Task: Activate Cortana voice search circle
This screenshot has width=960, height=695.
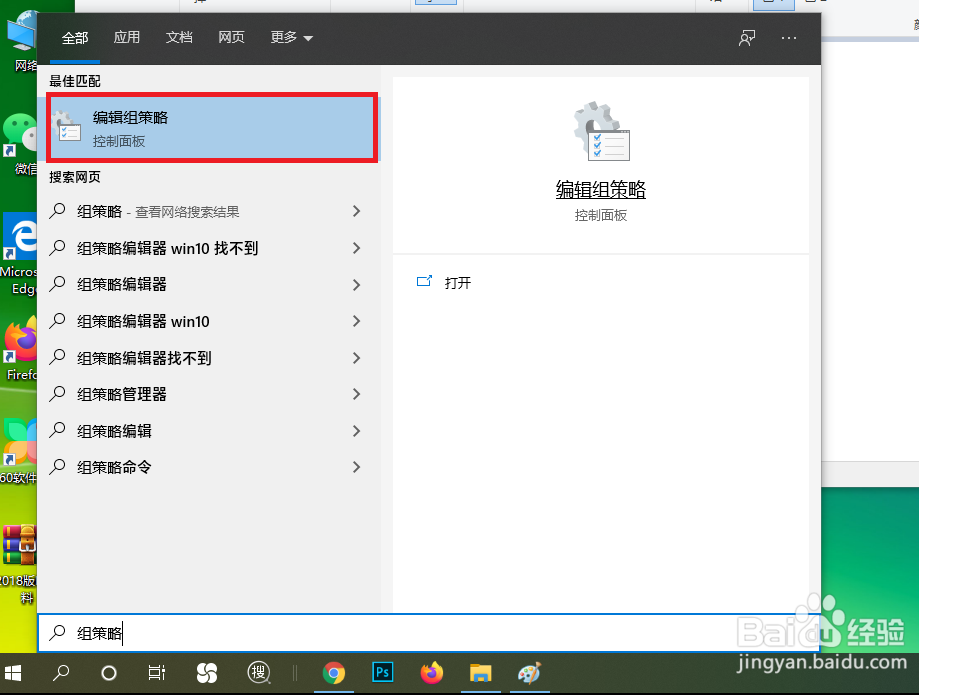Action: pos(108,673)
